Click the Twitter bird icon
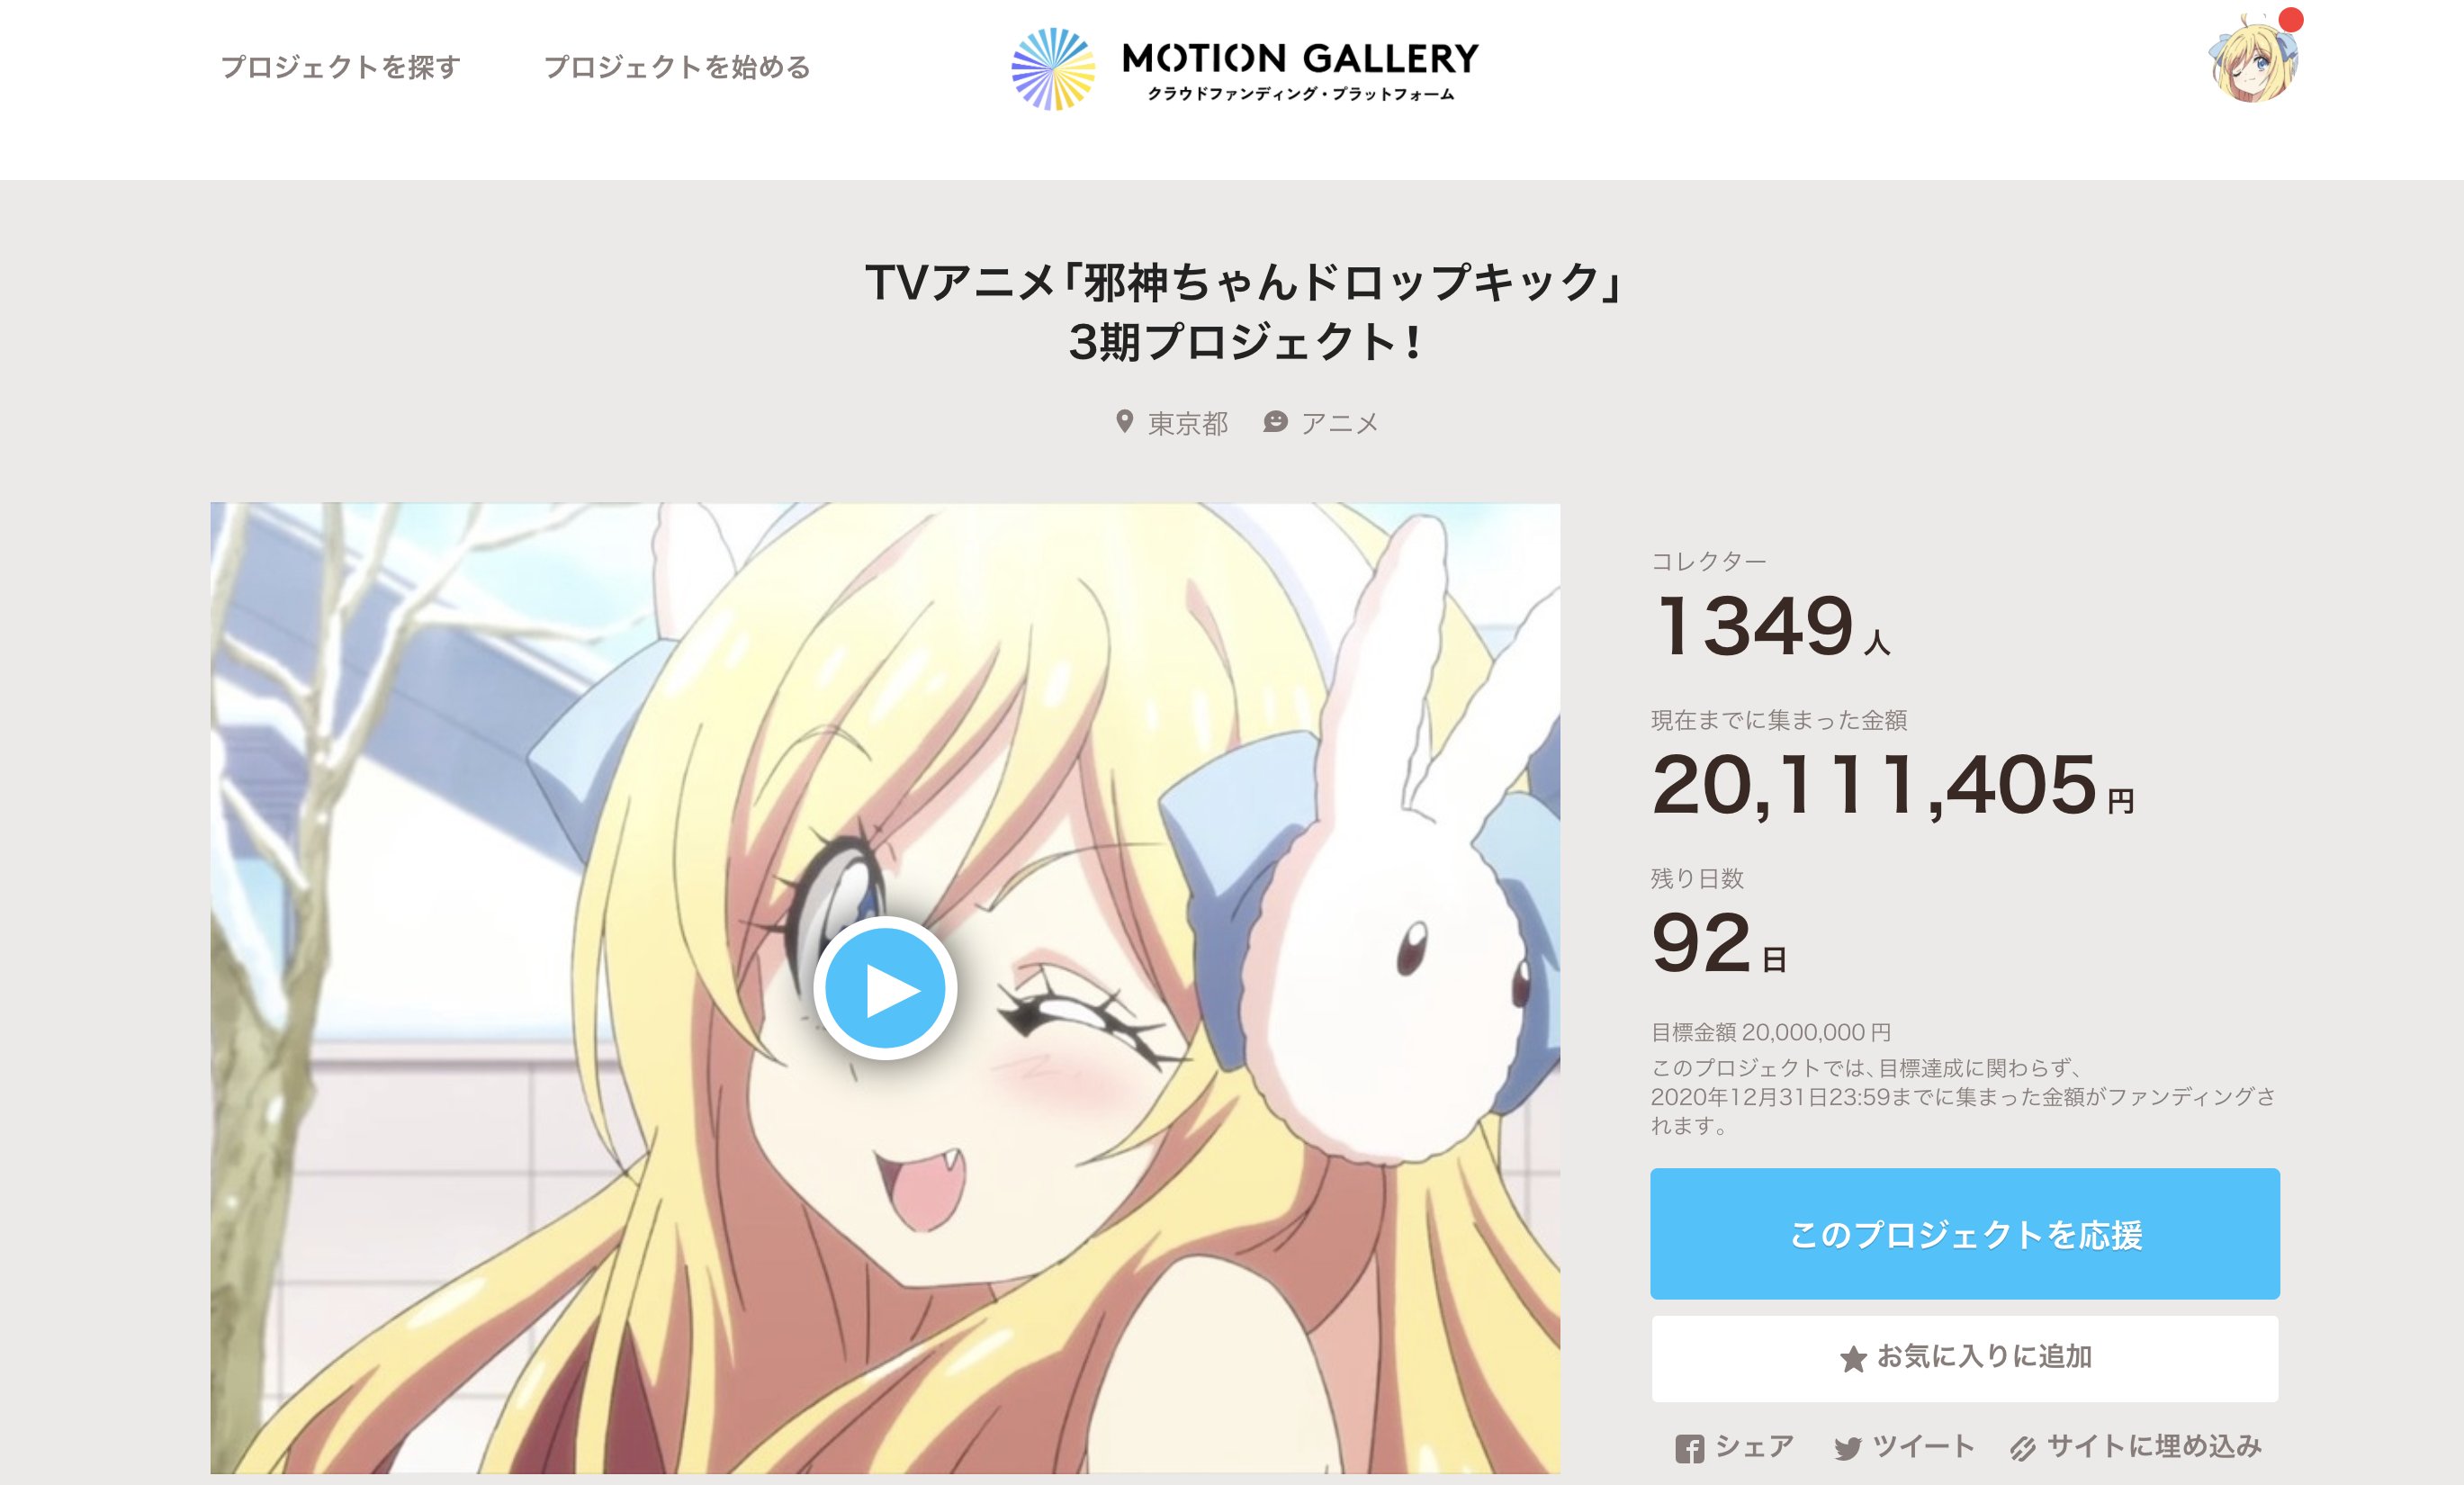 [1848, 1449]
